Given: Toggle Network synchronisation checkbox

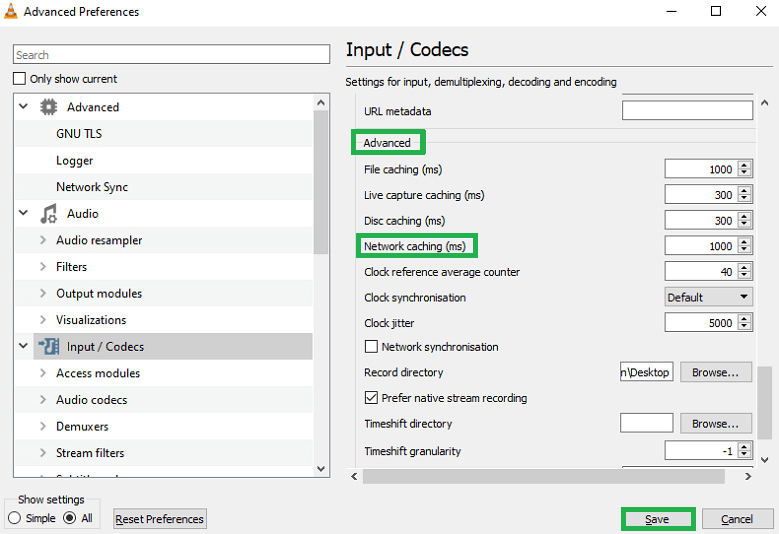Looking at the screenshot, I should 371,347.
